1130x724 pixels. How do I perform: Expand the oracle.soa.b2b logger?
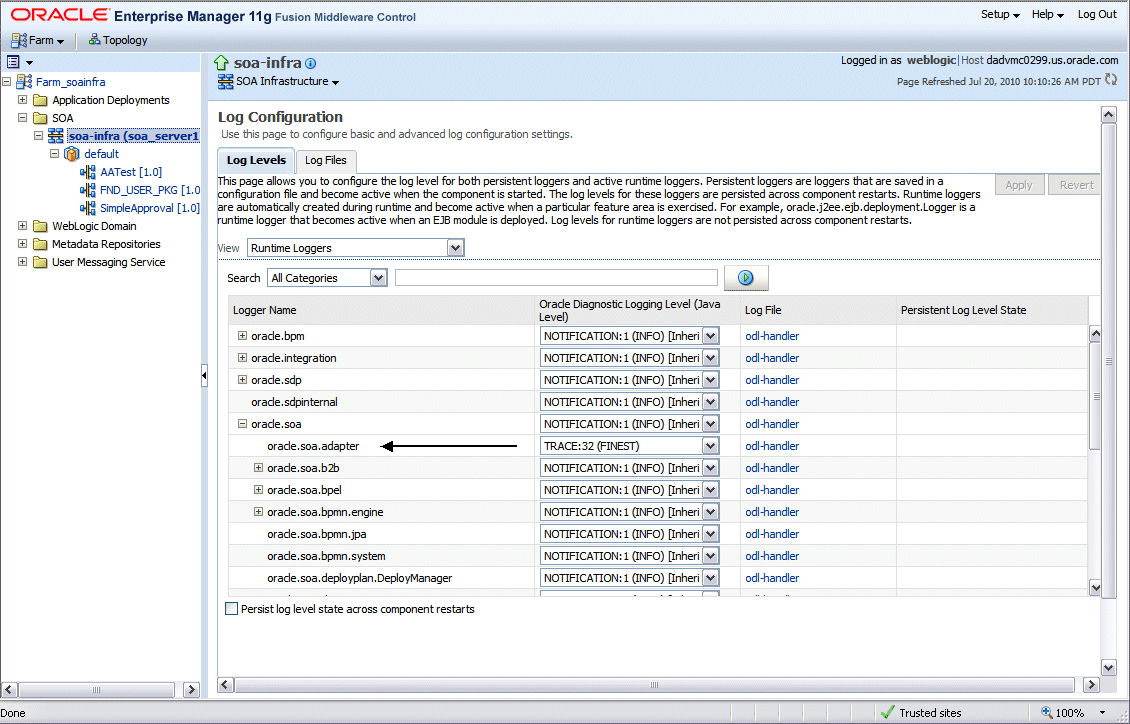[x=258, y=468]
